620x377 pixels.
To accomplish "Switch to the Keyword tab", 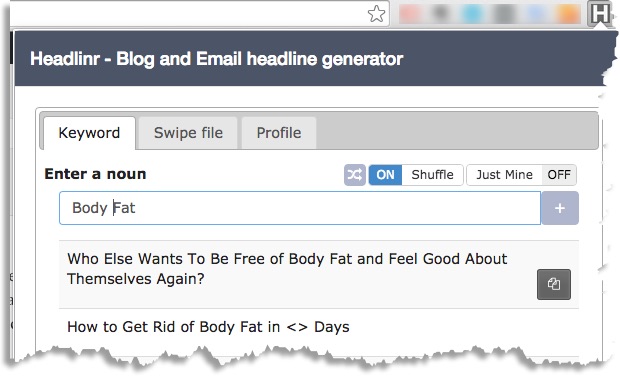I will tap(89, 133).
